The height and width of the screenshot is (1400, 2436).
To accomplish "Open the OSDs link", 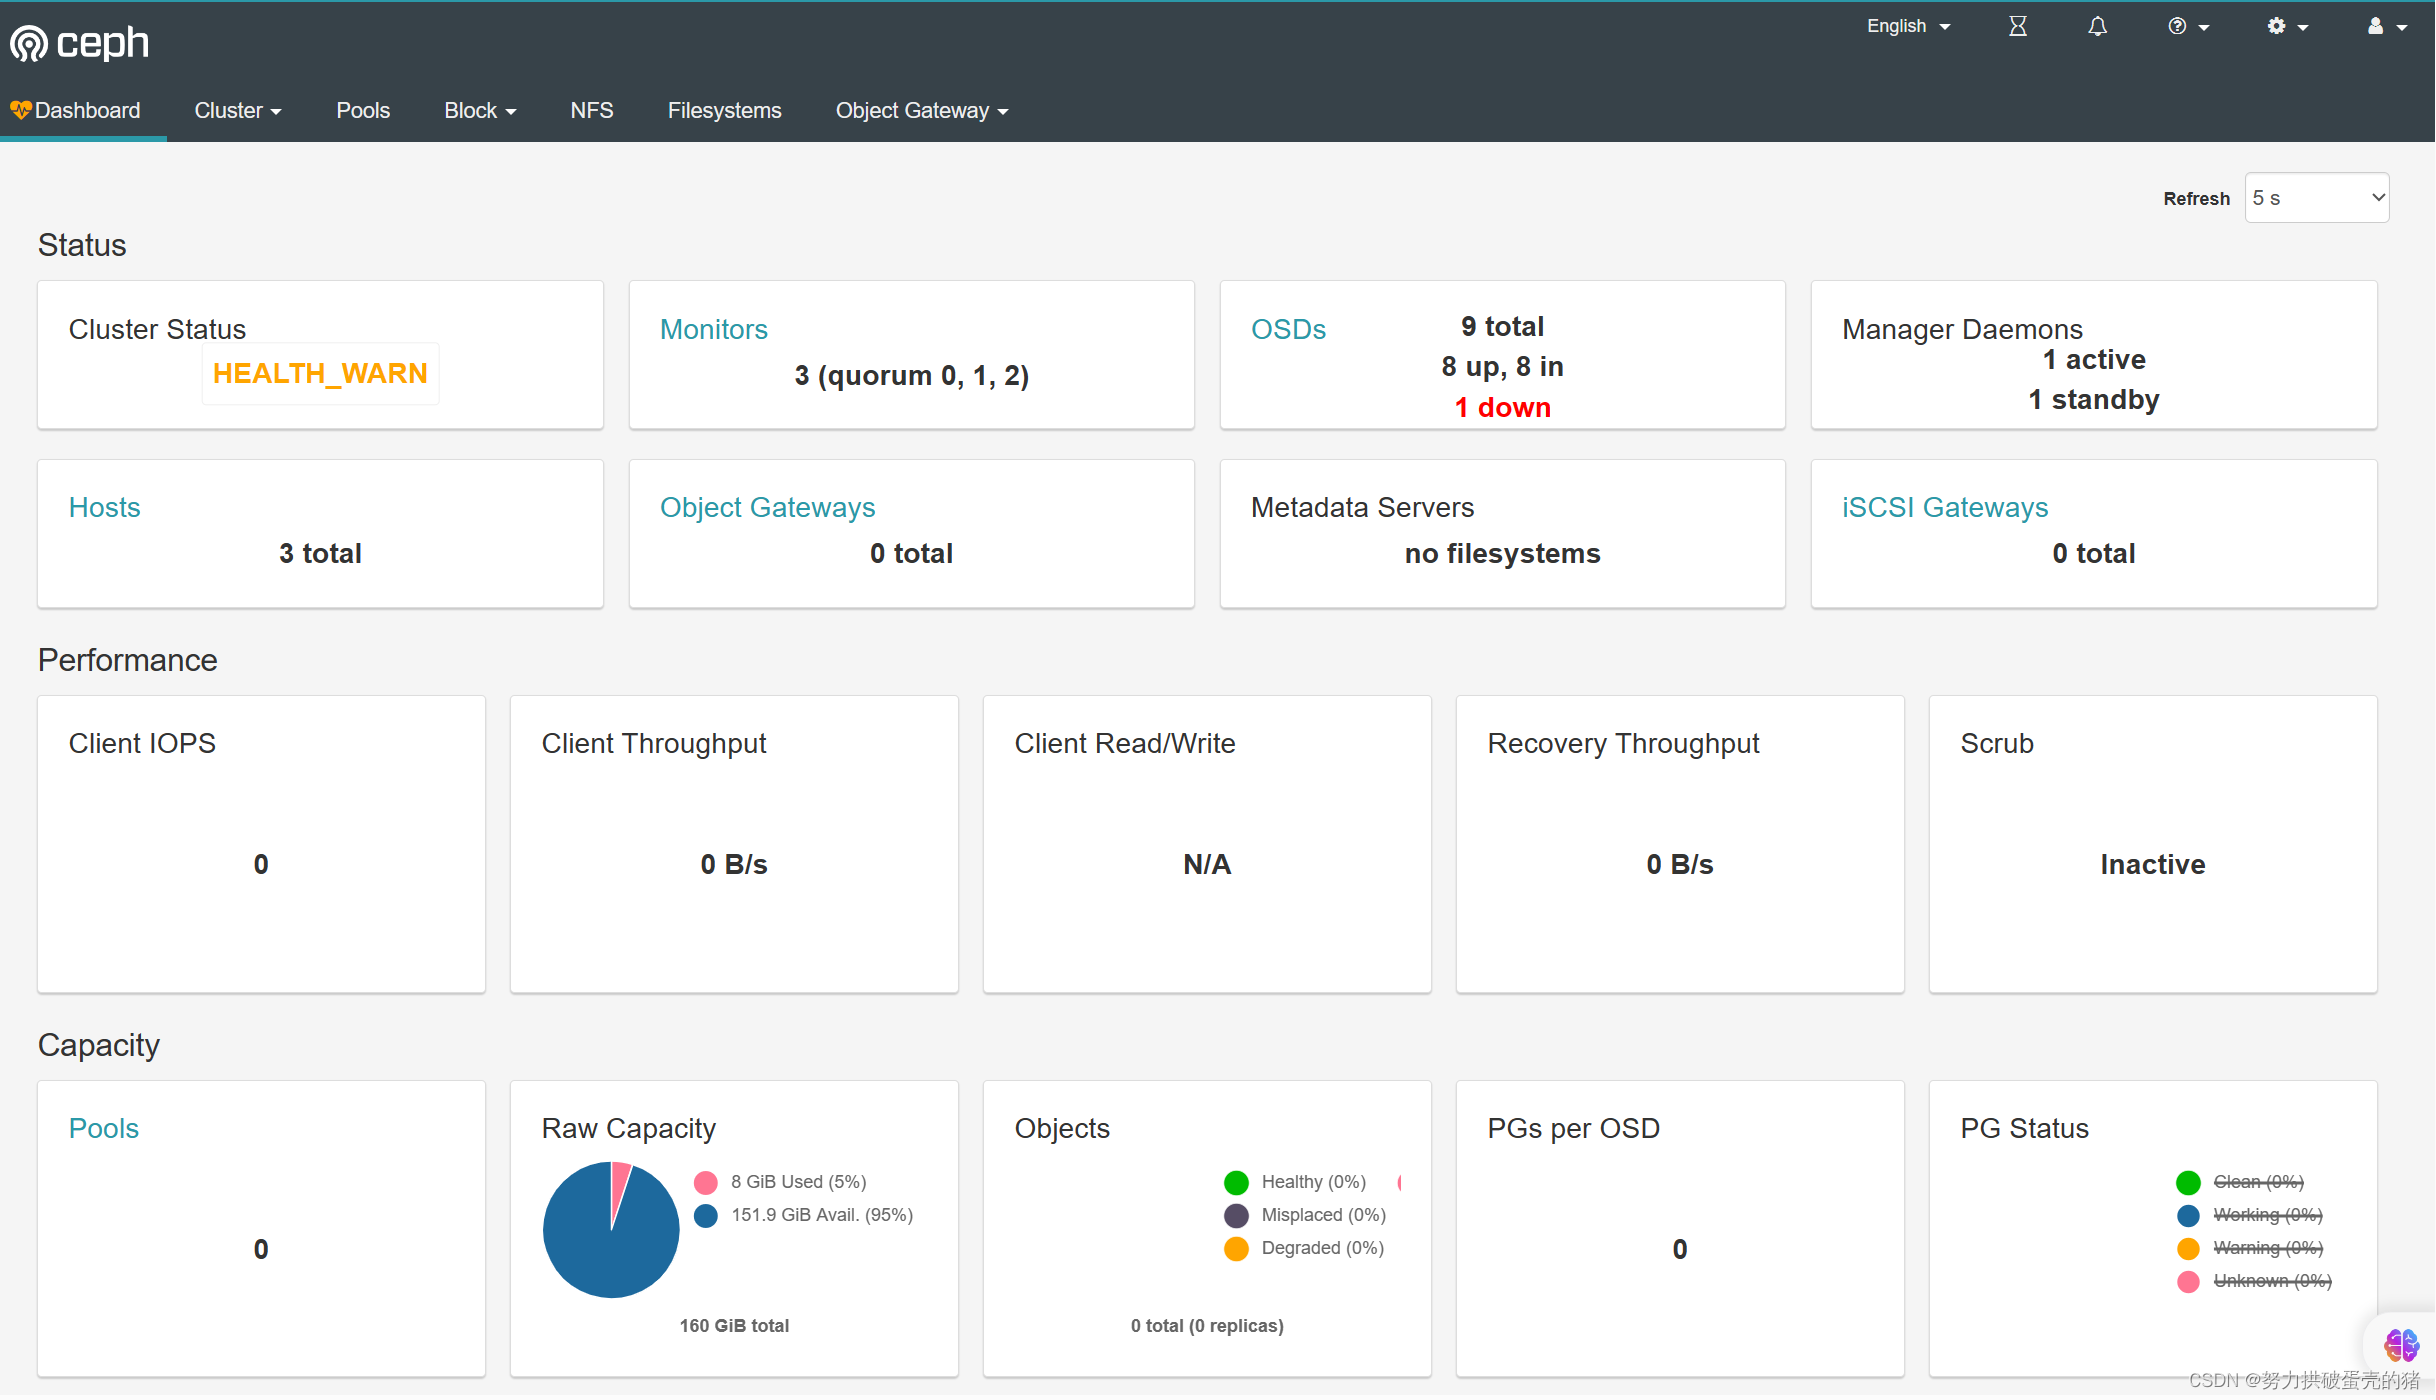I will click(x=1287, y=329).
